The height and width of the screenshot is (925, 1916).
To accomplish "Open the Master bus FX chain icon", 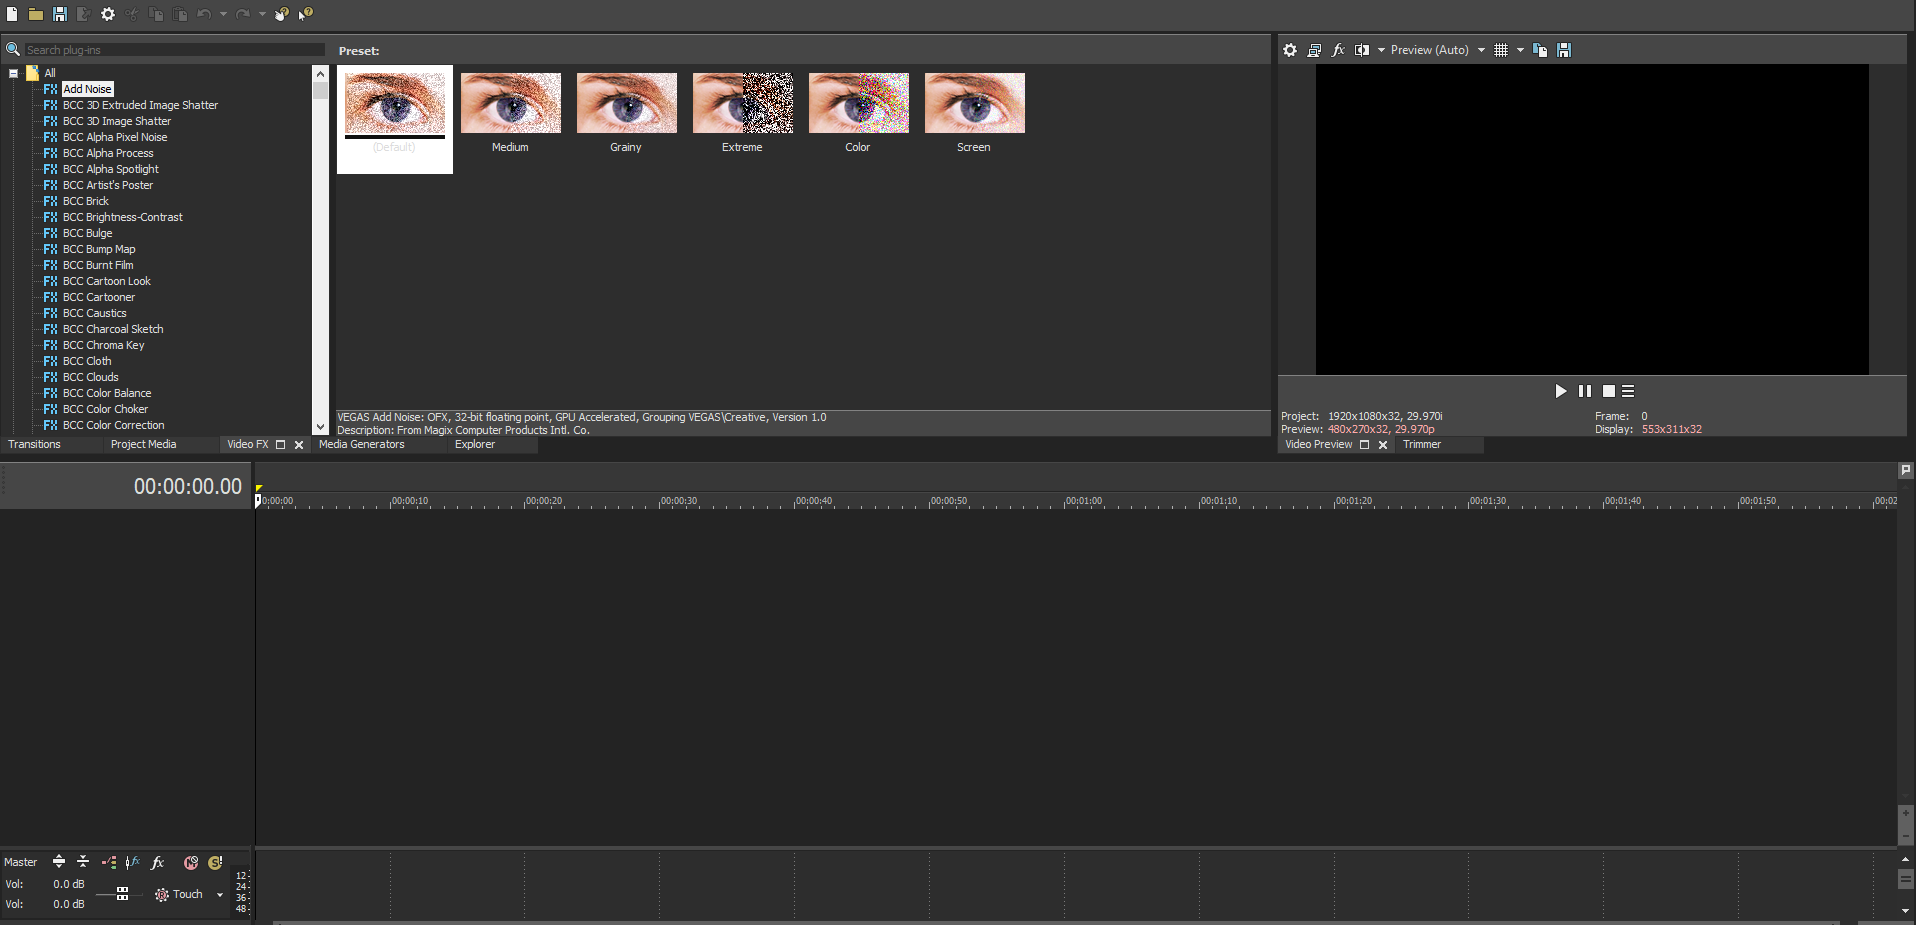I will coord(157,862).
